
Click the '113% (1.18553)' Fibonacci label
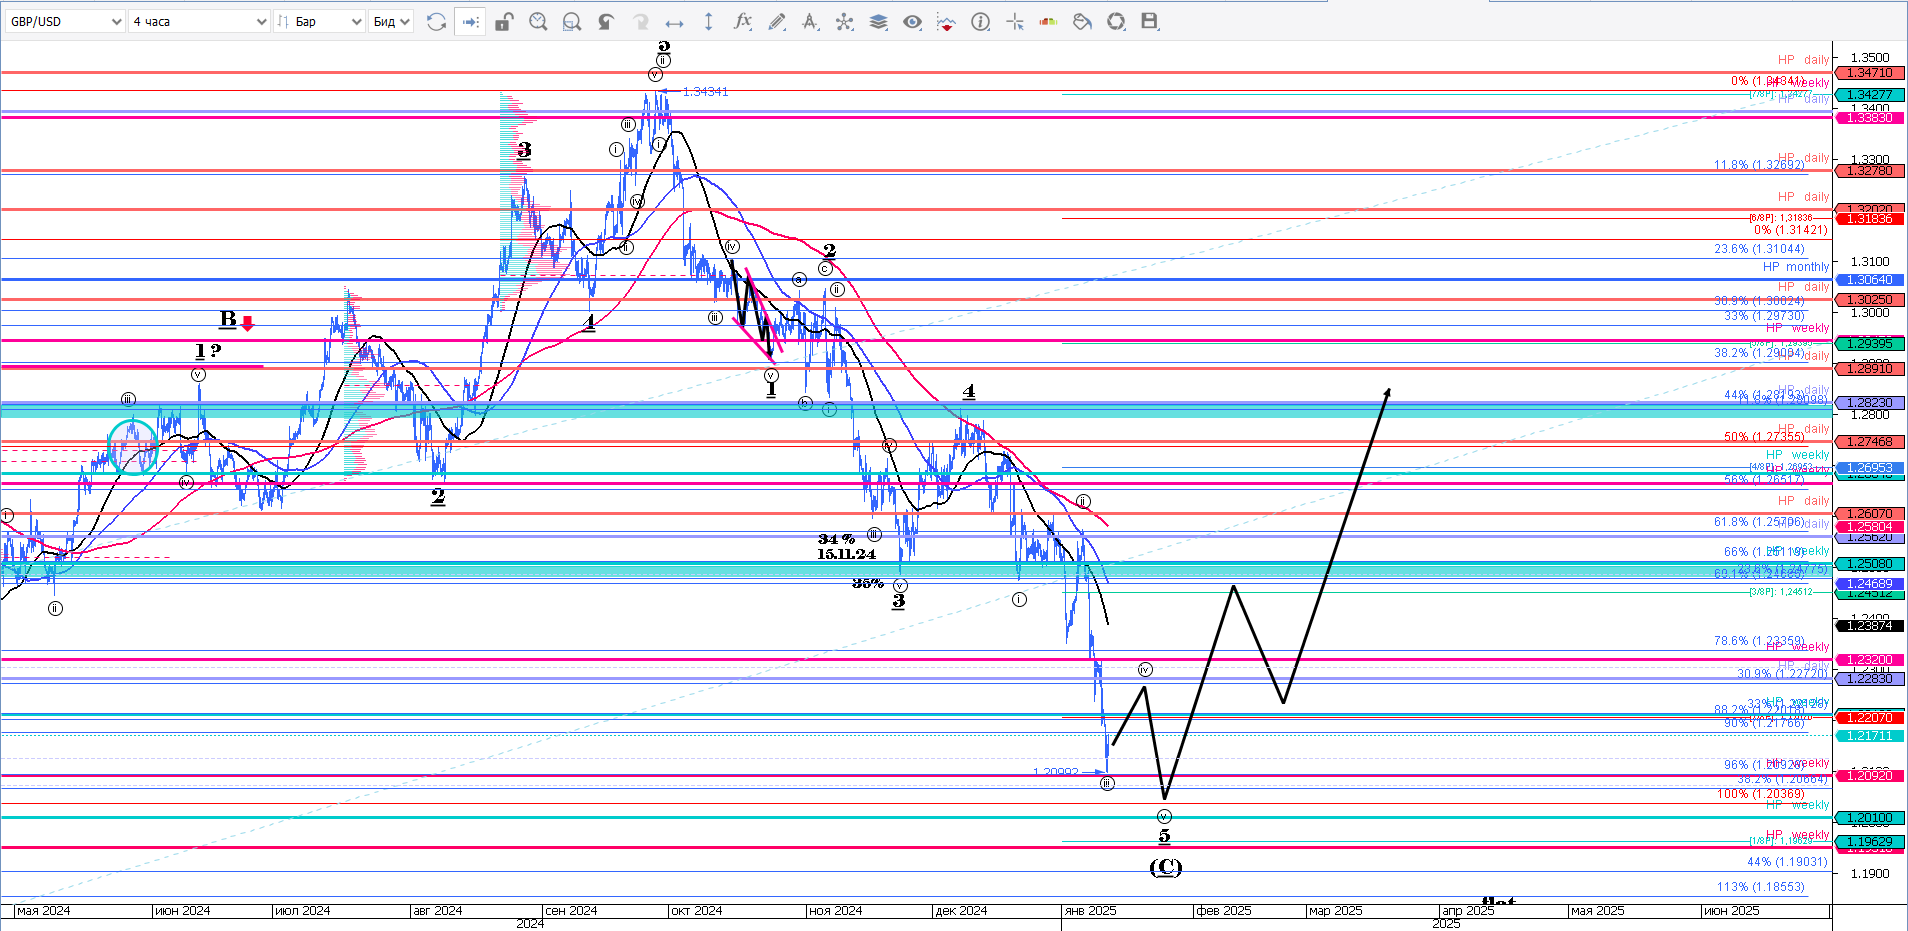tap(1761, 887)
